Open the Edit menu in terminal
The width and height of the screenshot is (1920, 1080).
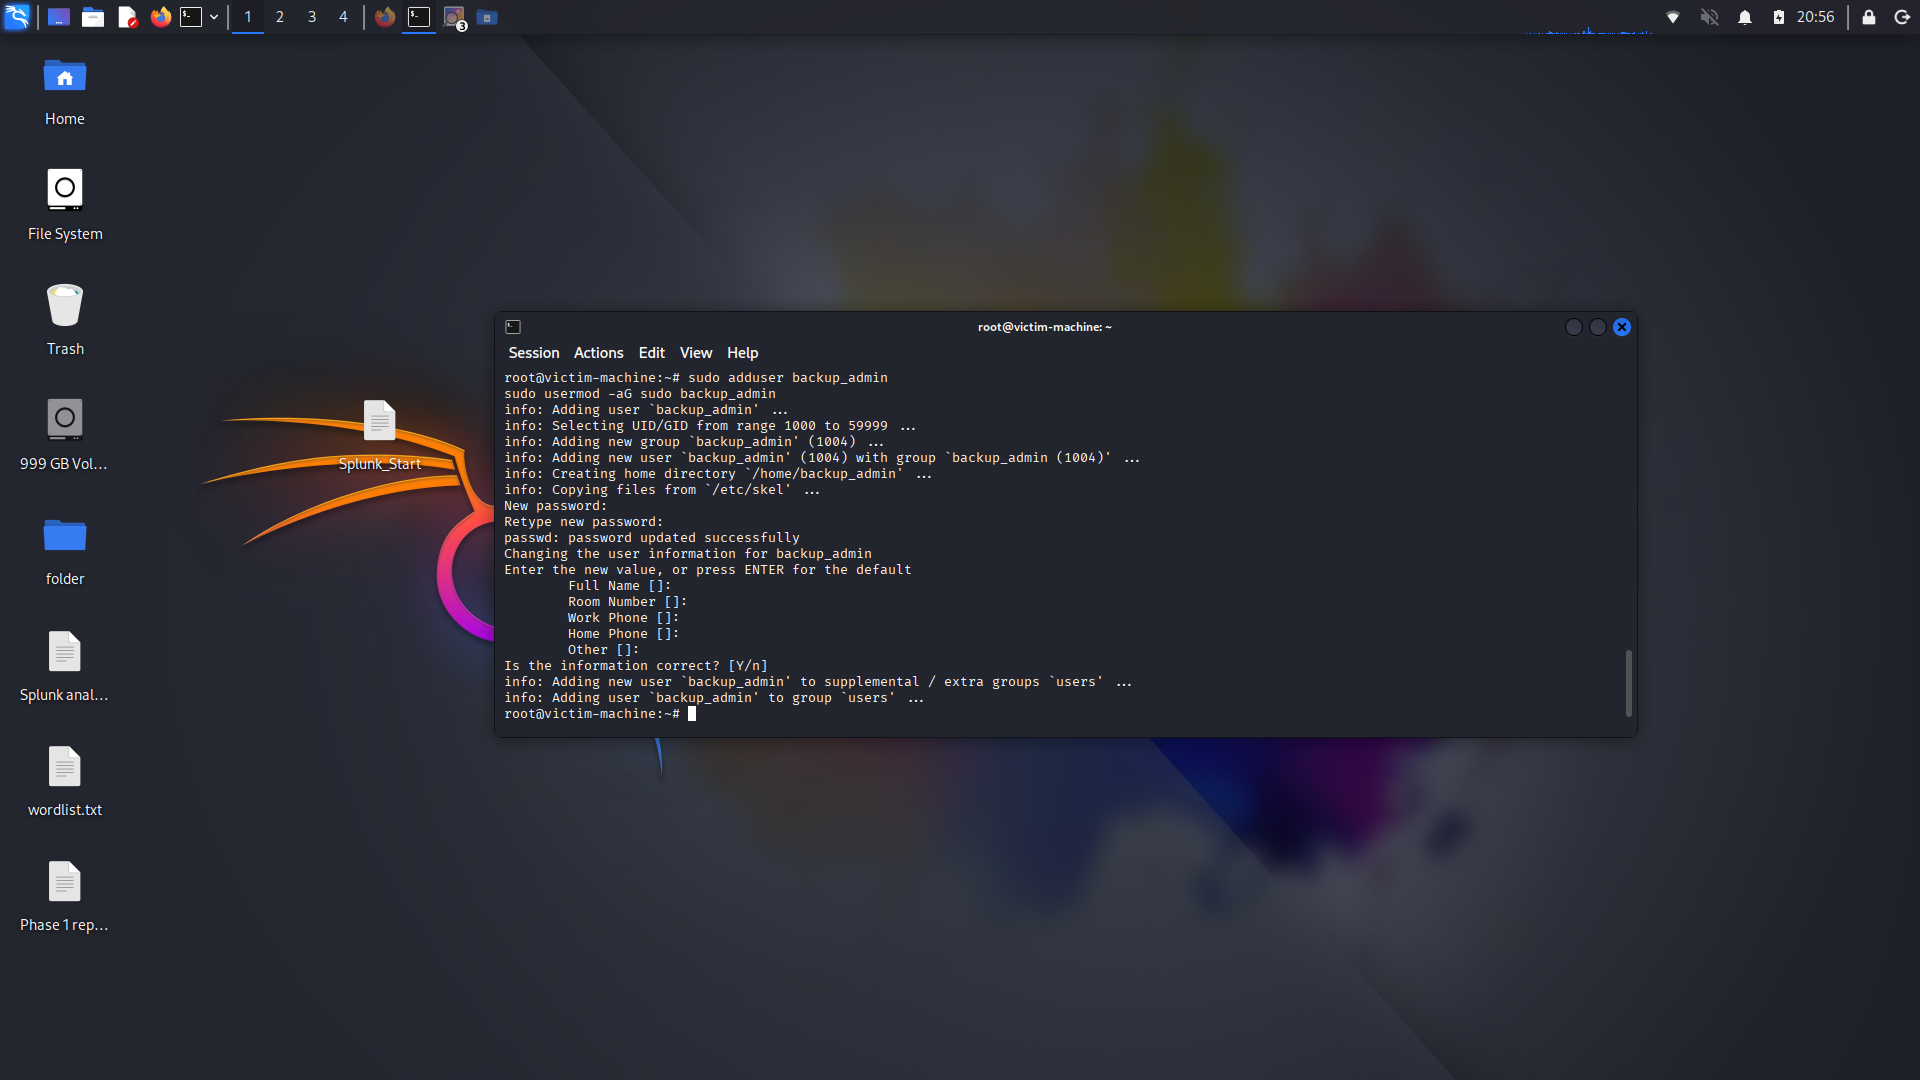click(x=651, y=353)
